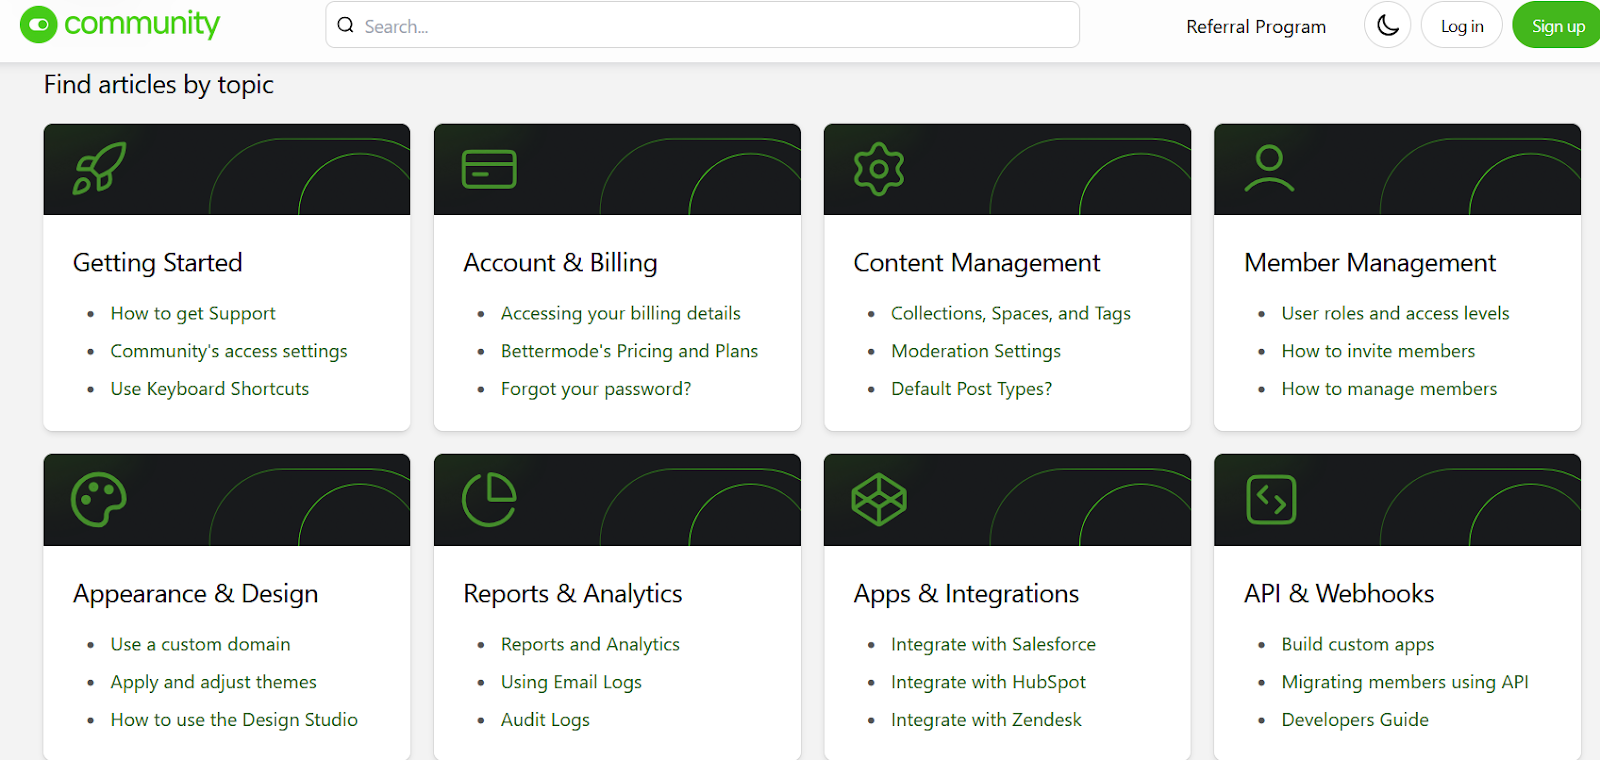Click the Log in button
Viewport: 1600px width, 760px height.
[1462, 26]
